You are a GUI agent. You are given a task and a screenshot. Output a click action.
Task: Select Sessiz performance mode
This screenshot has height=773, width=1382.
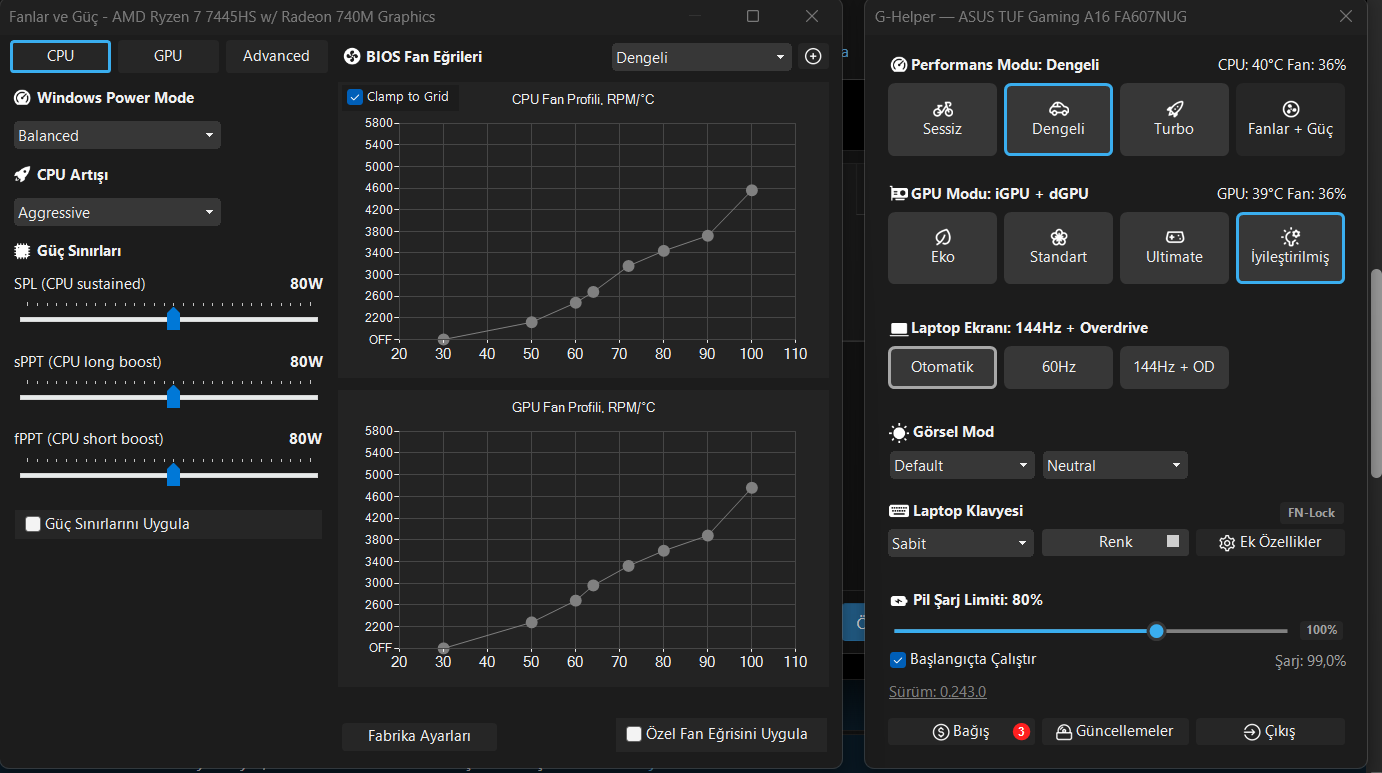[x=942, y=119]
